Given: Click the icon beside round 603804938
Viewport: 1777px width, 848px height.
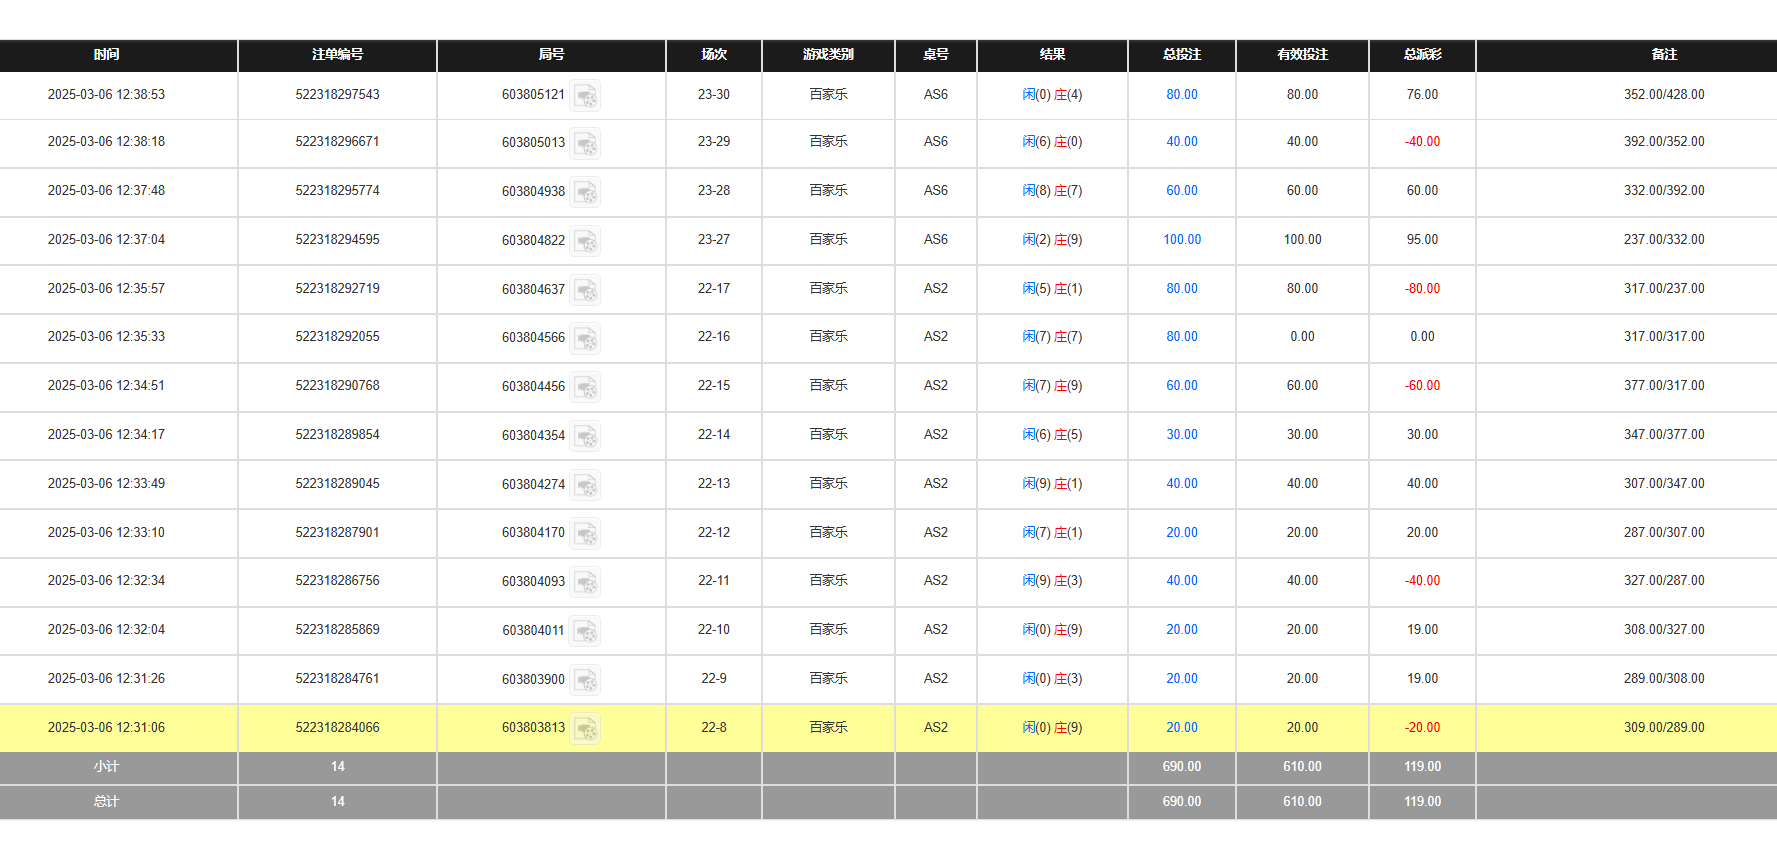Looking at the screenshot, I should point(586,192).
